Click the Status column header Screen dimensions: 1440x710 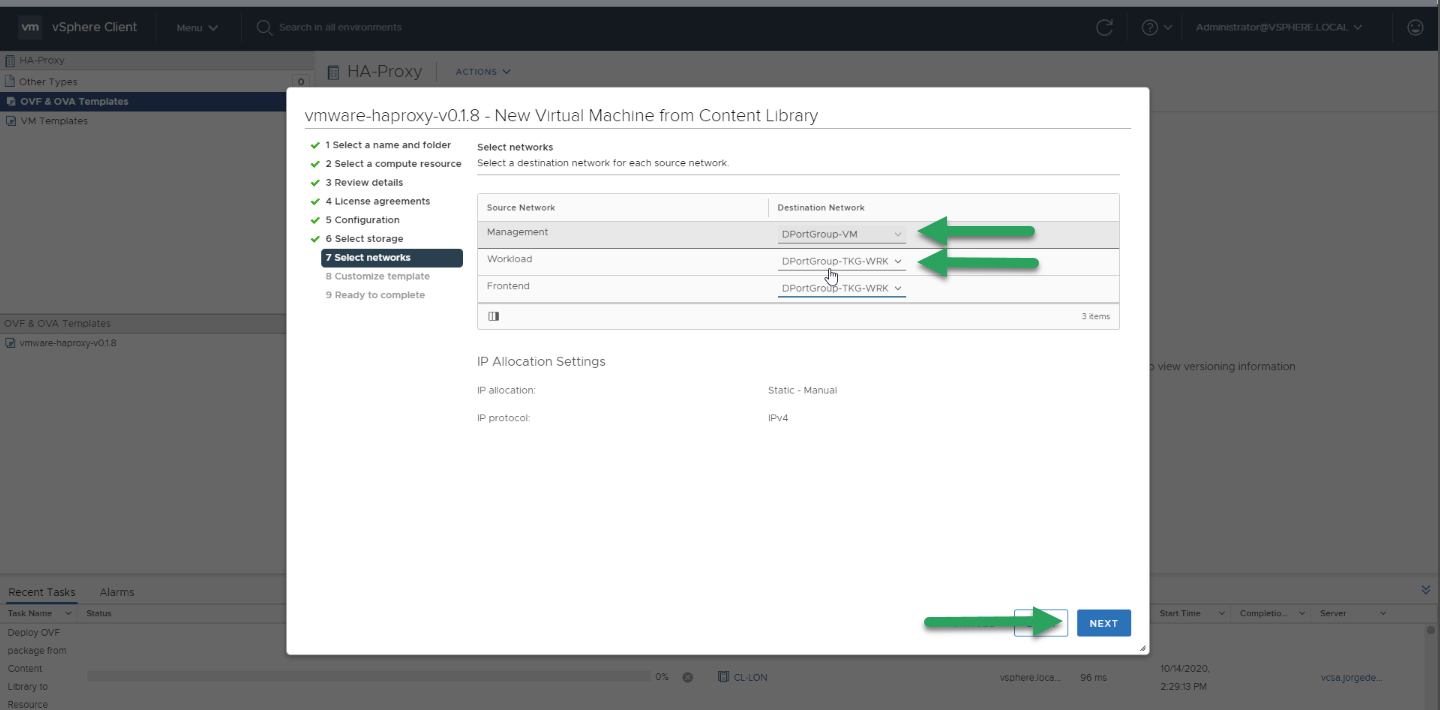[99, 613]
